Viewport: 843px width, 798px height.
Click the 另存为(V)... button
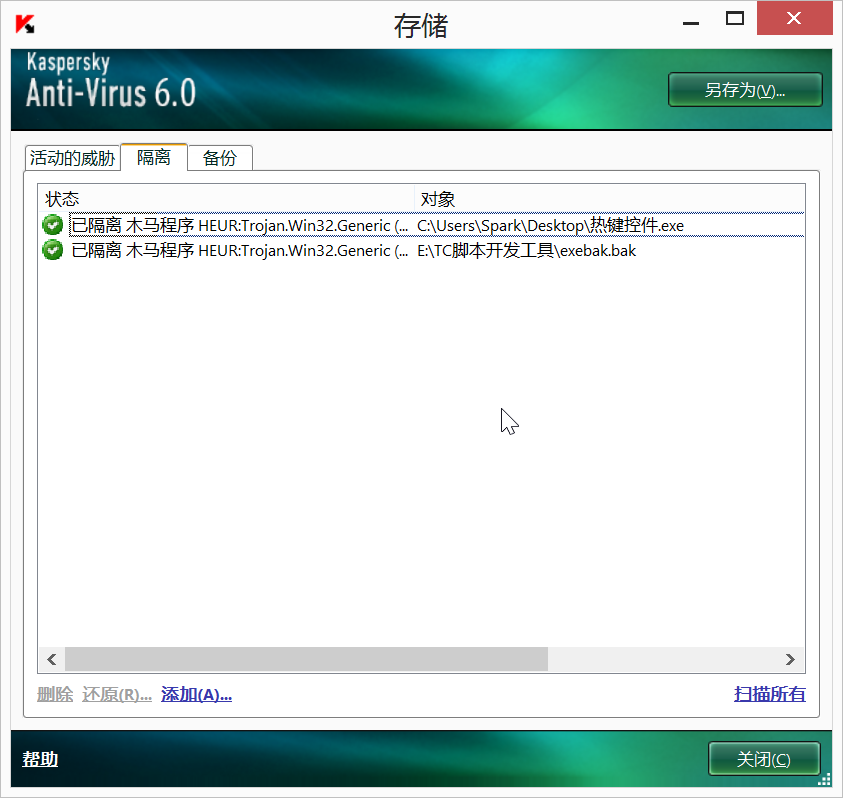(x=745, y=90)
